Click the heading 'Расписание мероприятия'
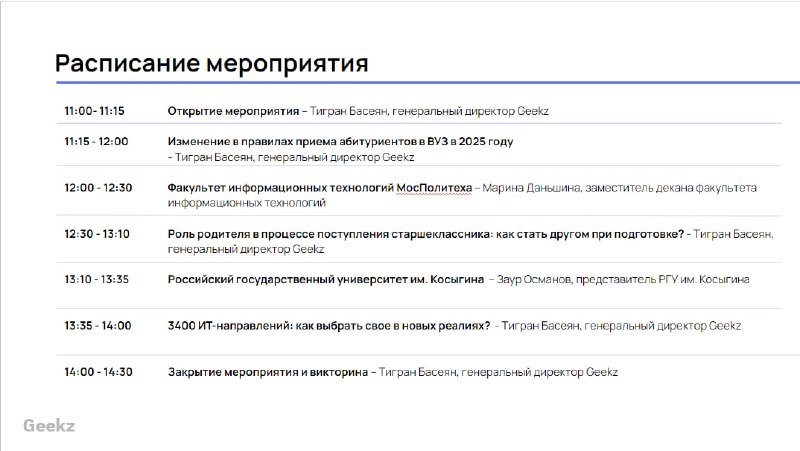This screenshot has width=800, height=451. coord(211,64)
